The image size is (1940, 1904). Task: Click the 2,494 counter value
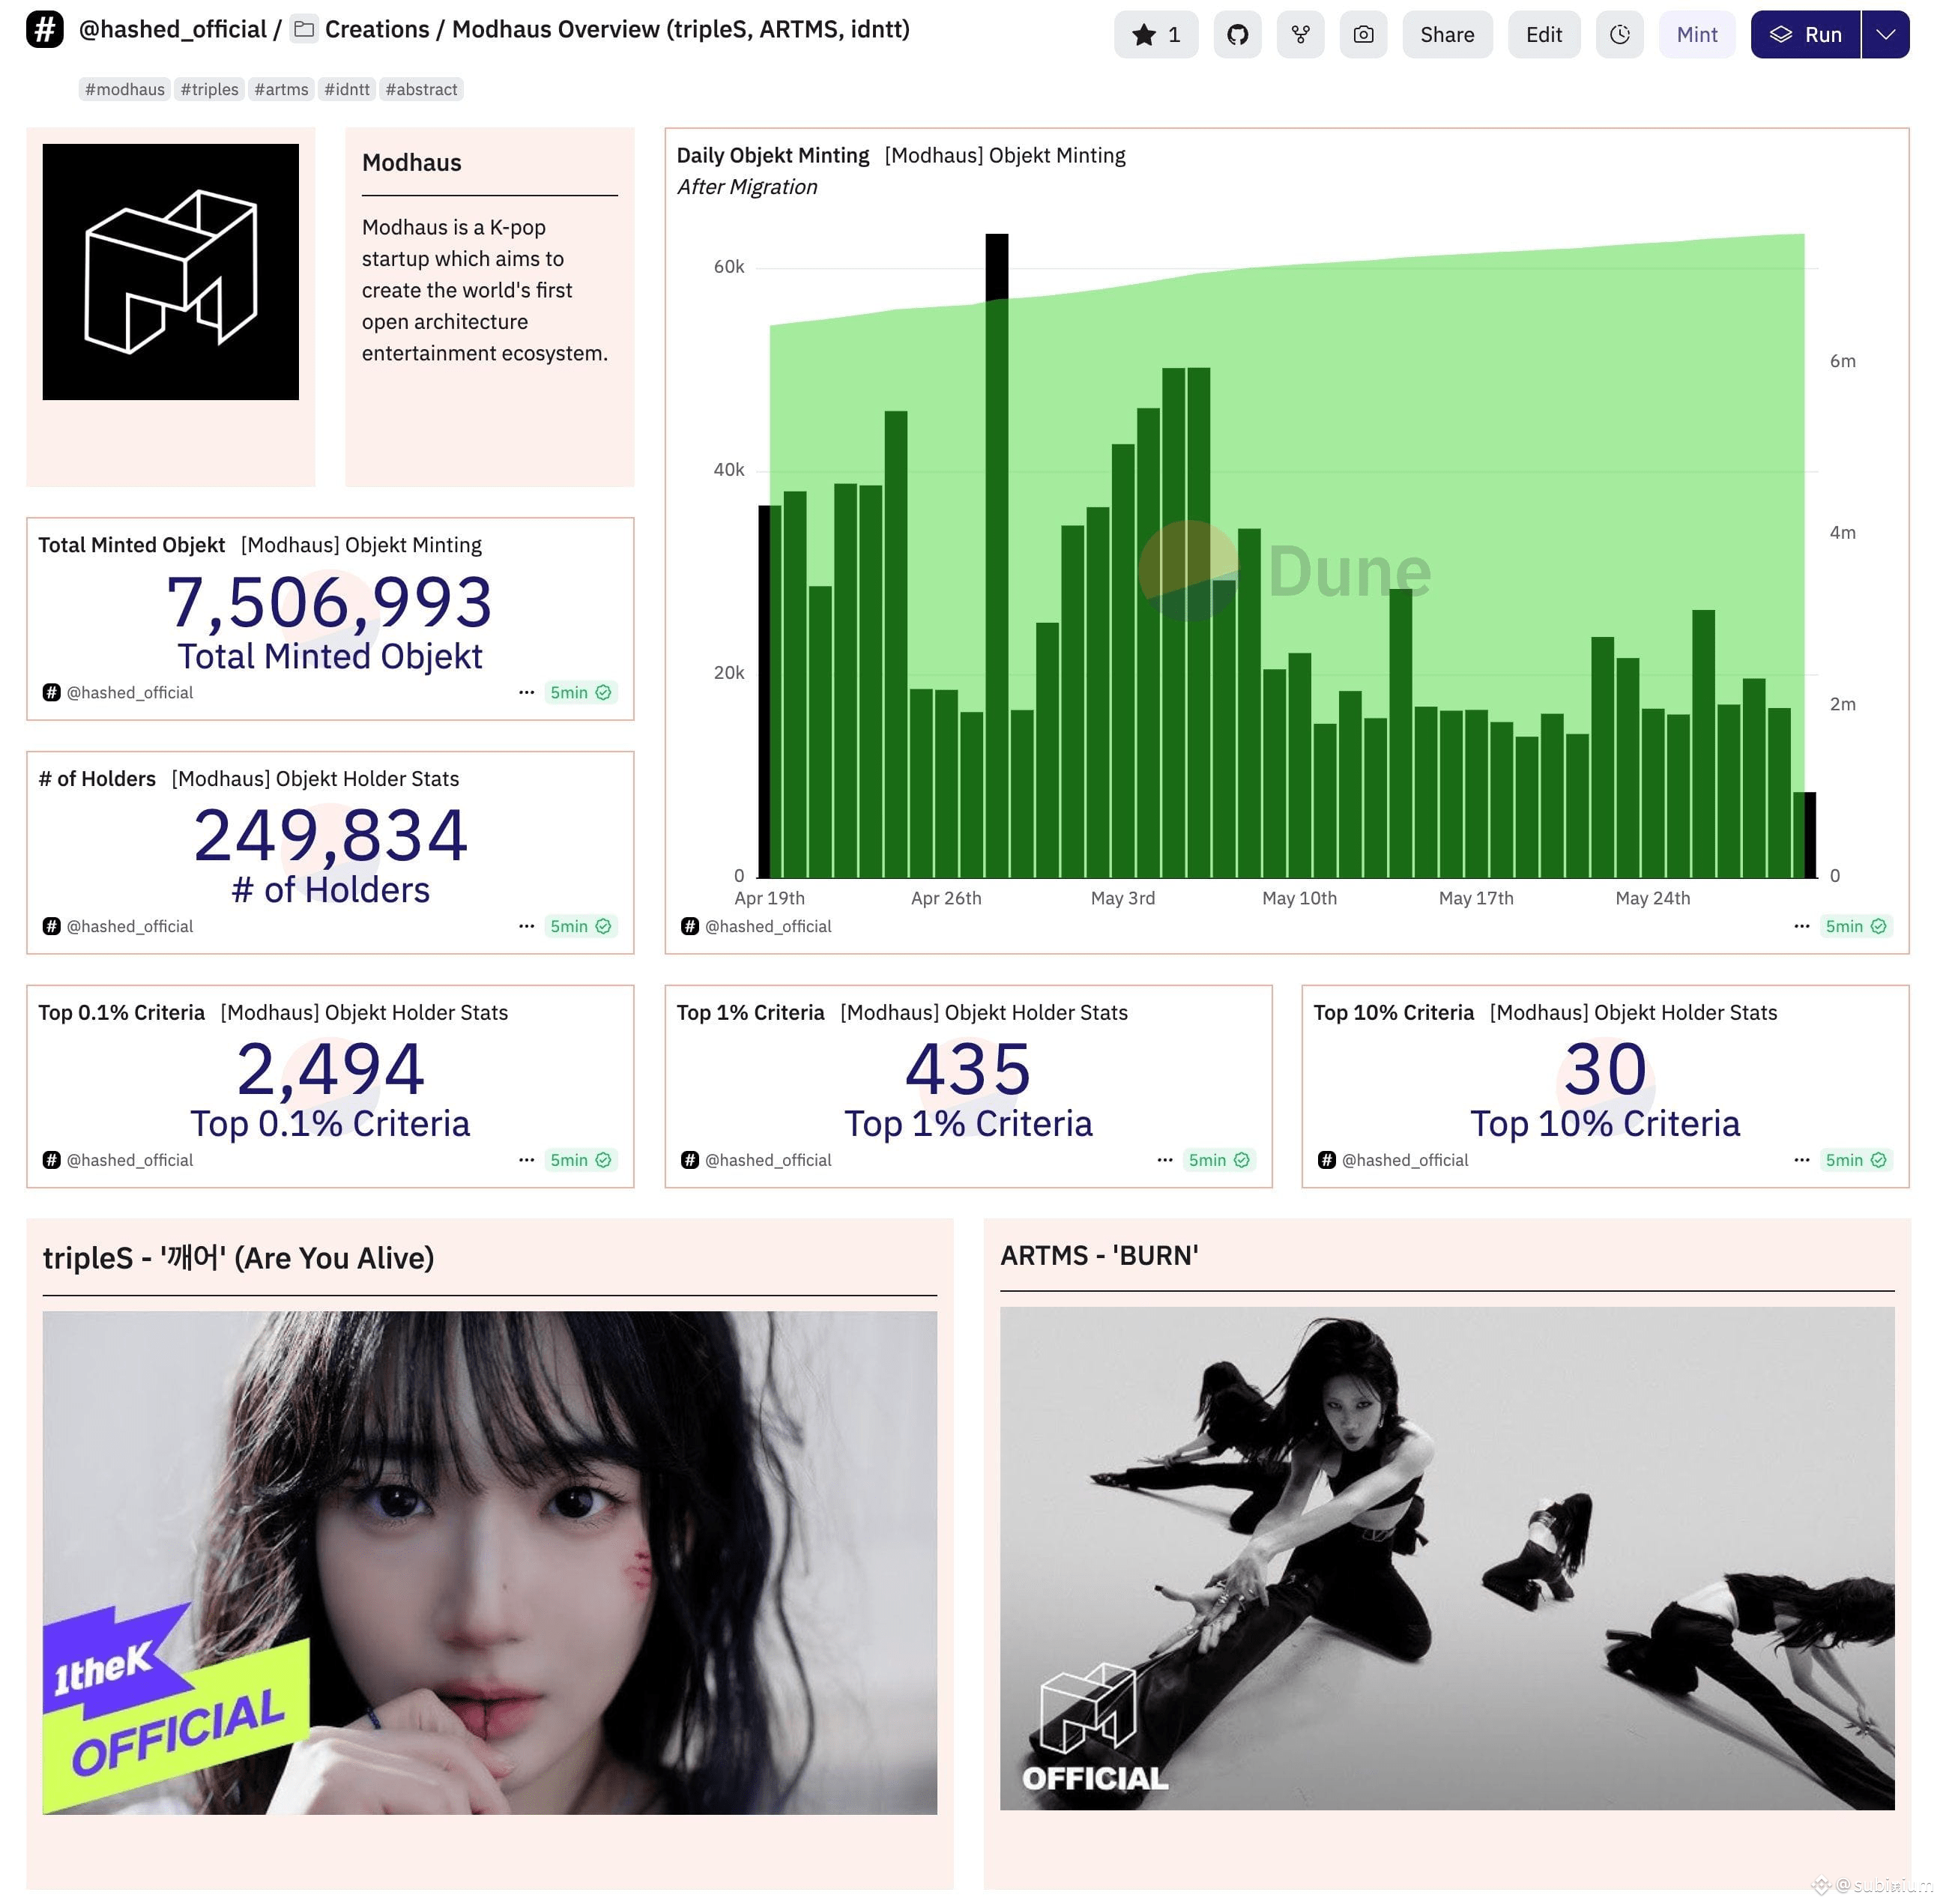[x=330, y=1070]
